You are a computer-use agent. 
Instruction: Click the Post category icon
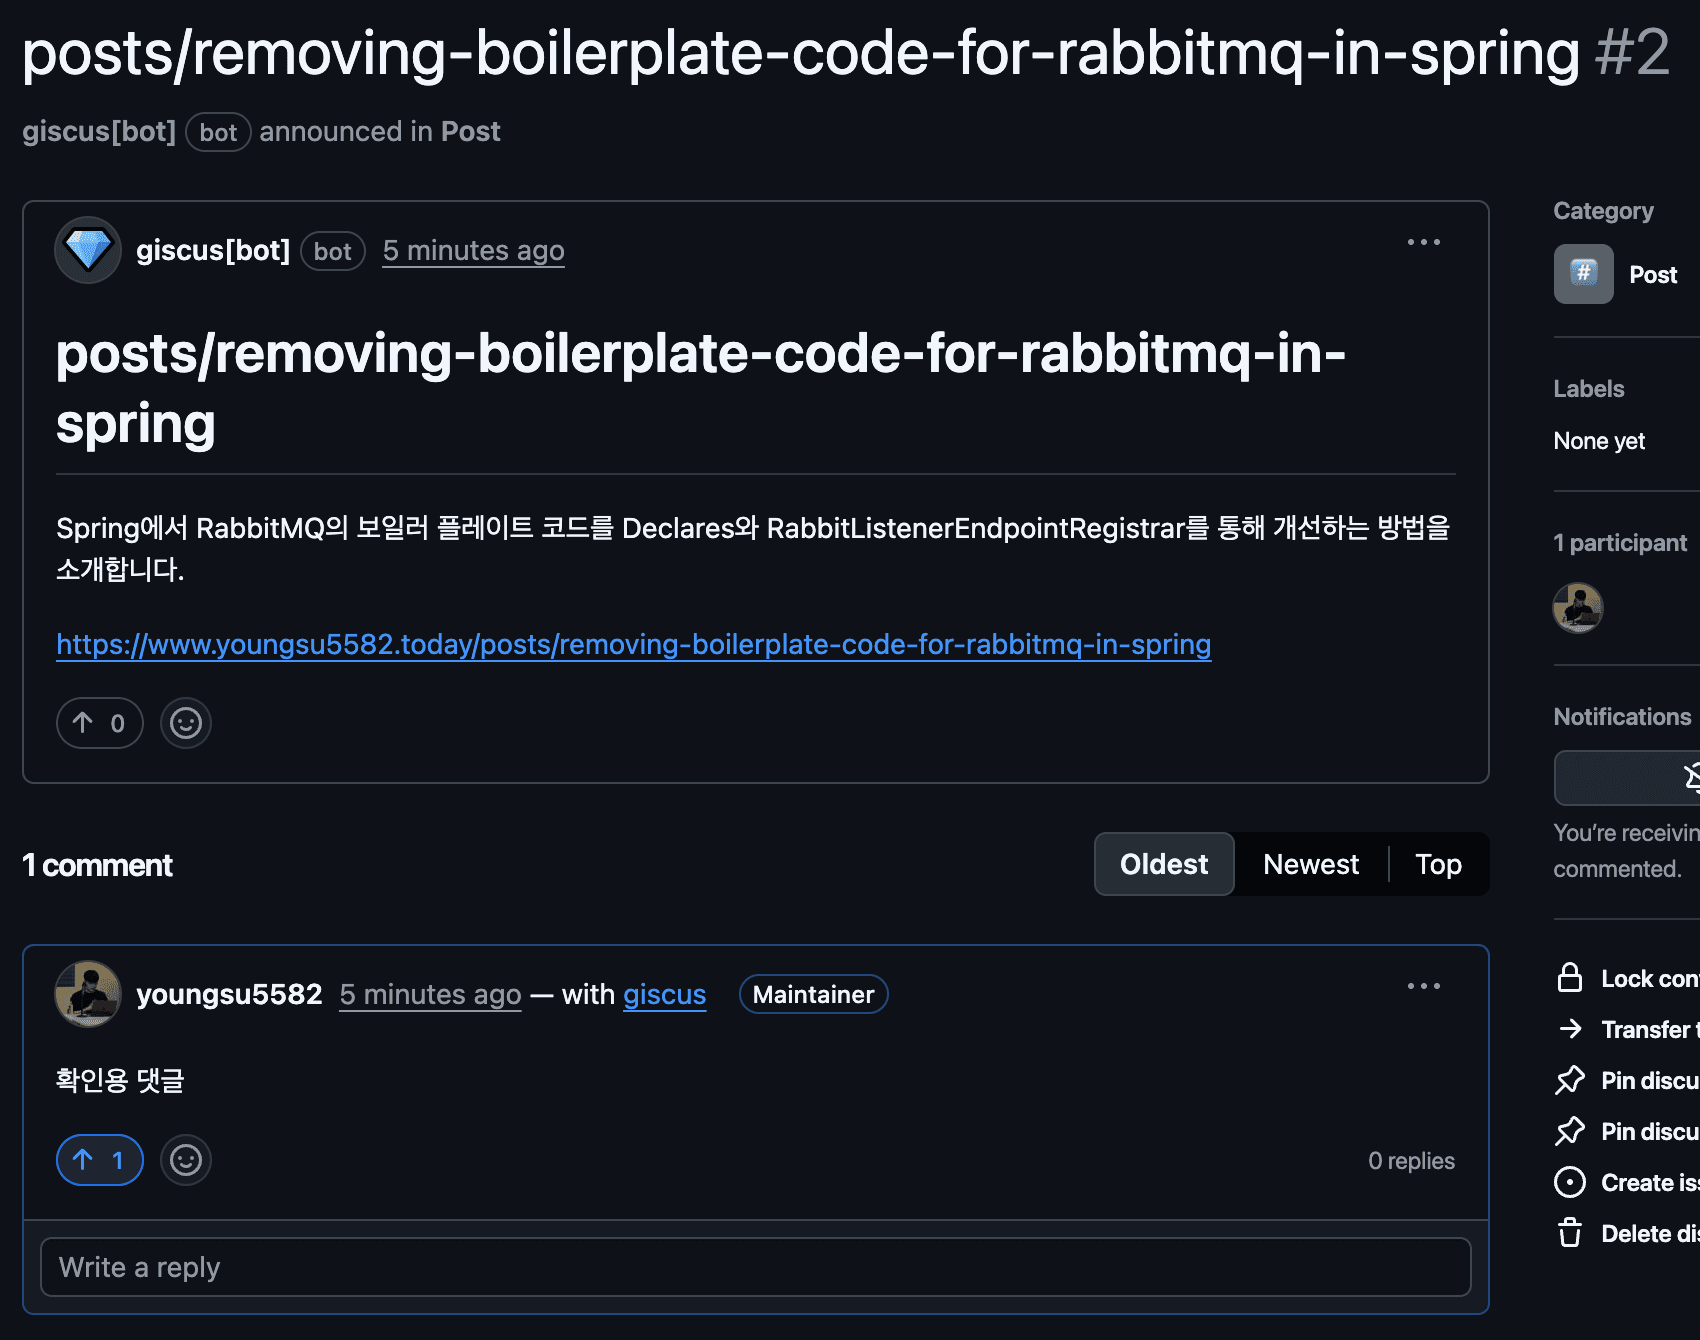click(x=1583, y=274)
